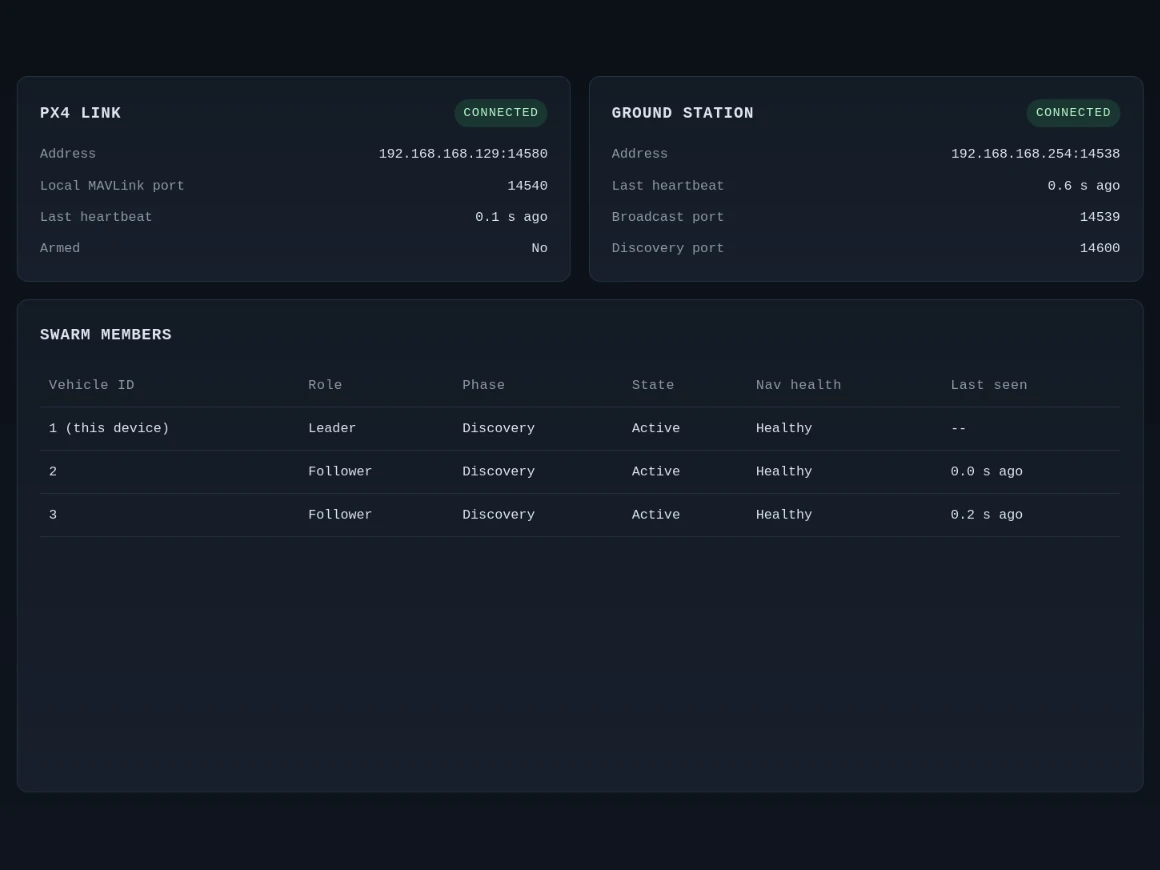Click the Nav health column header

[x=798, y=385]
